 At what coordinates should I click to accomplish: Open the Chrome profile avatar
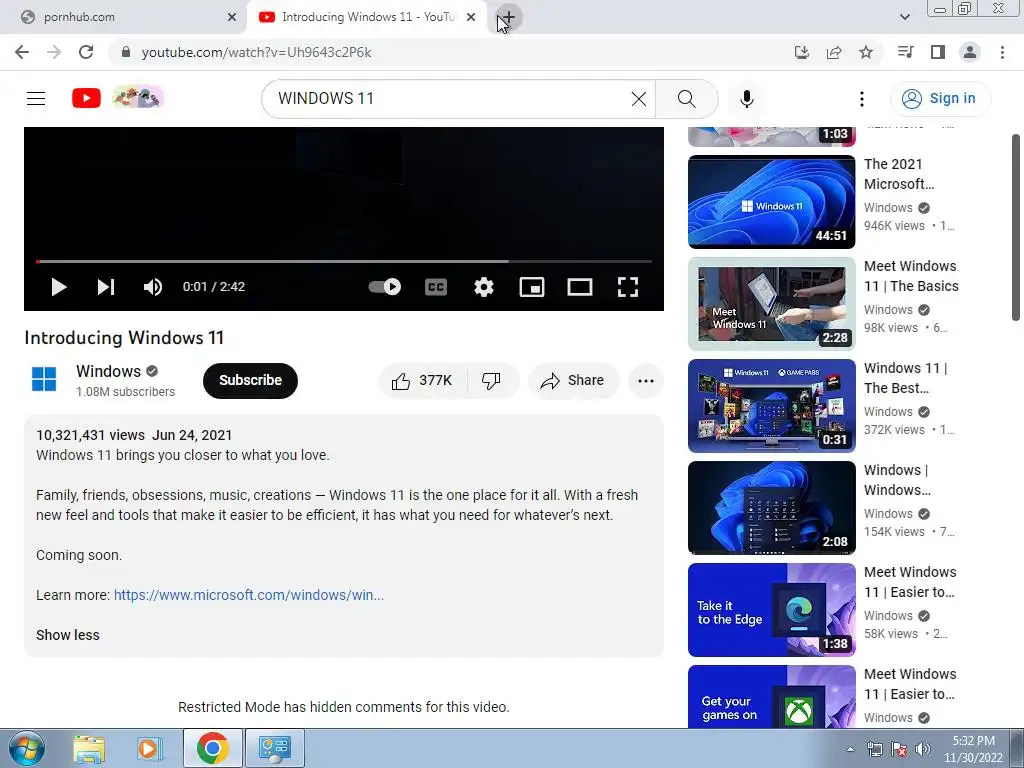tap(970, 52)
